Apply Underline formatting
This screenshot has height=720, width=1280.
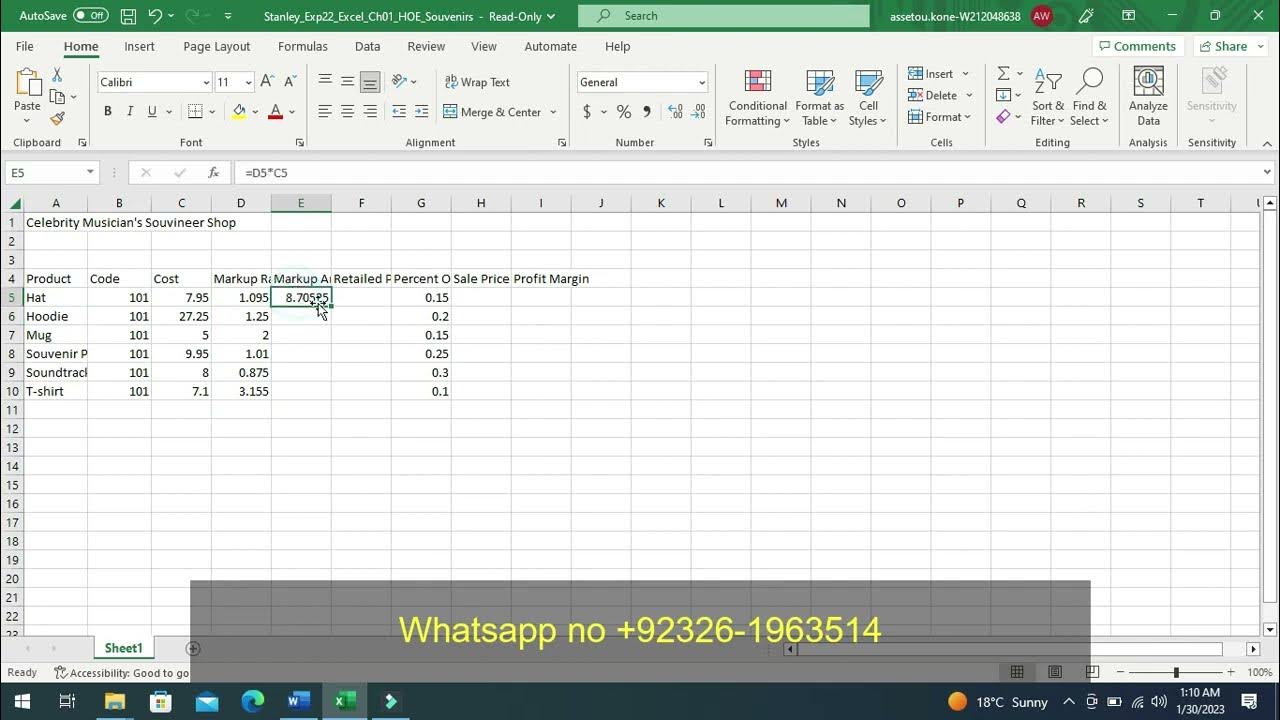point(152,112)
